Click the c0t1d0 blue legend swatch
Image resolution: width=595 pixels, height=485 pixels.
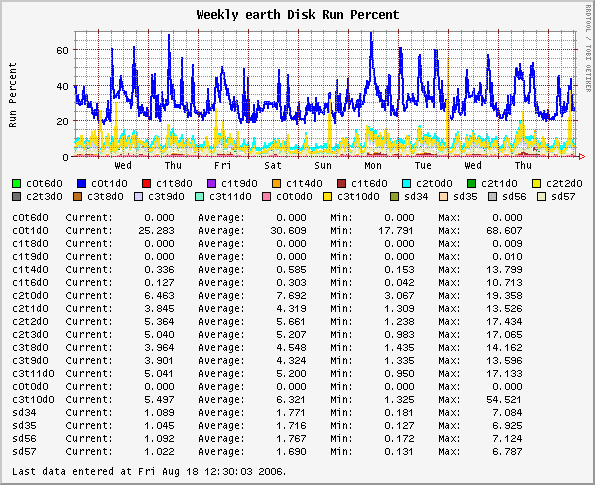(82, 184)
